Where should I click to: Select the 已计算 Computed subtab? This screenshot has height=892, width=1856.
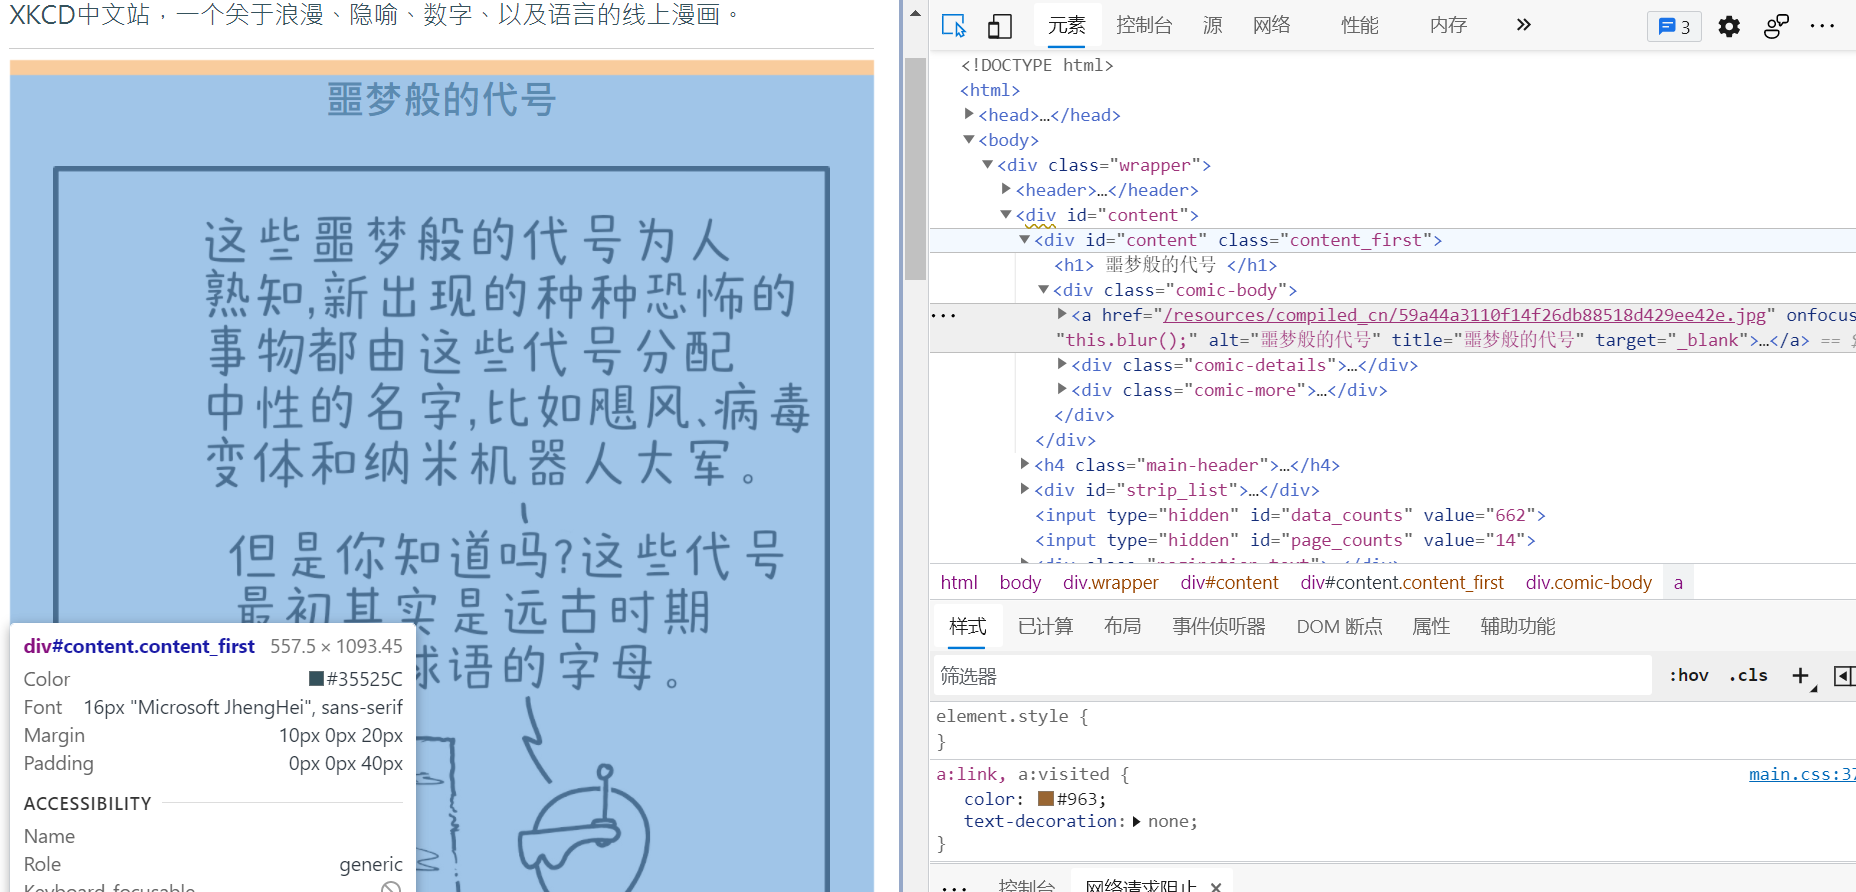[x=1046, y=627]
